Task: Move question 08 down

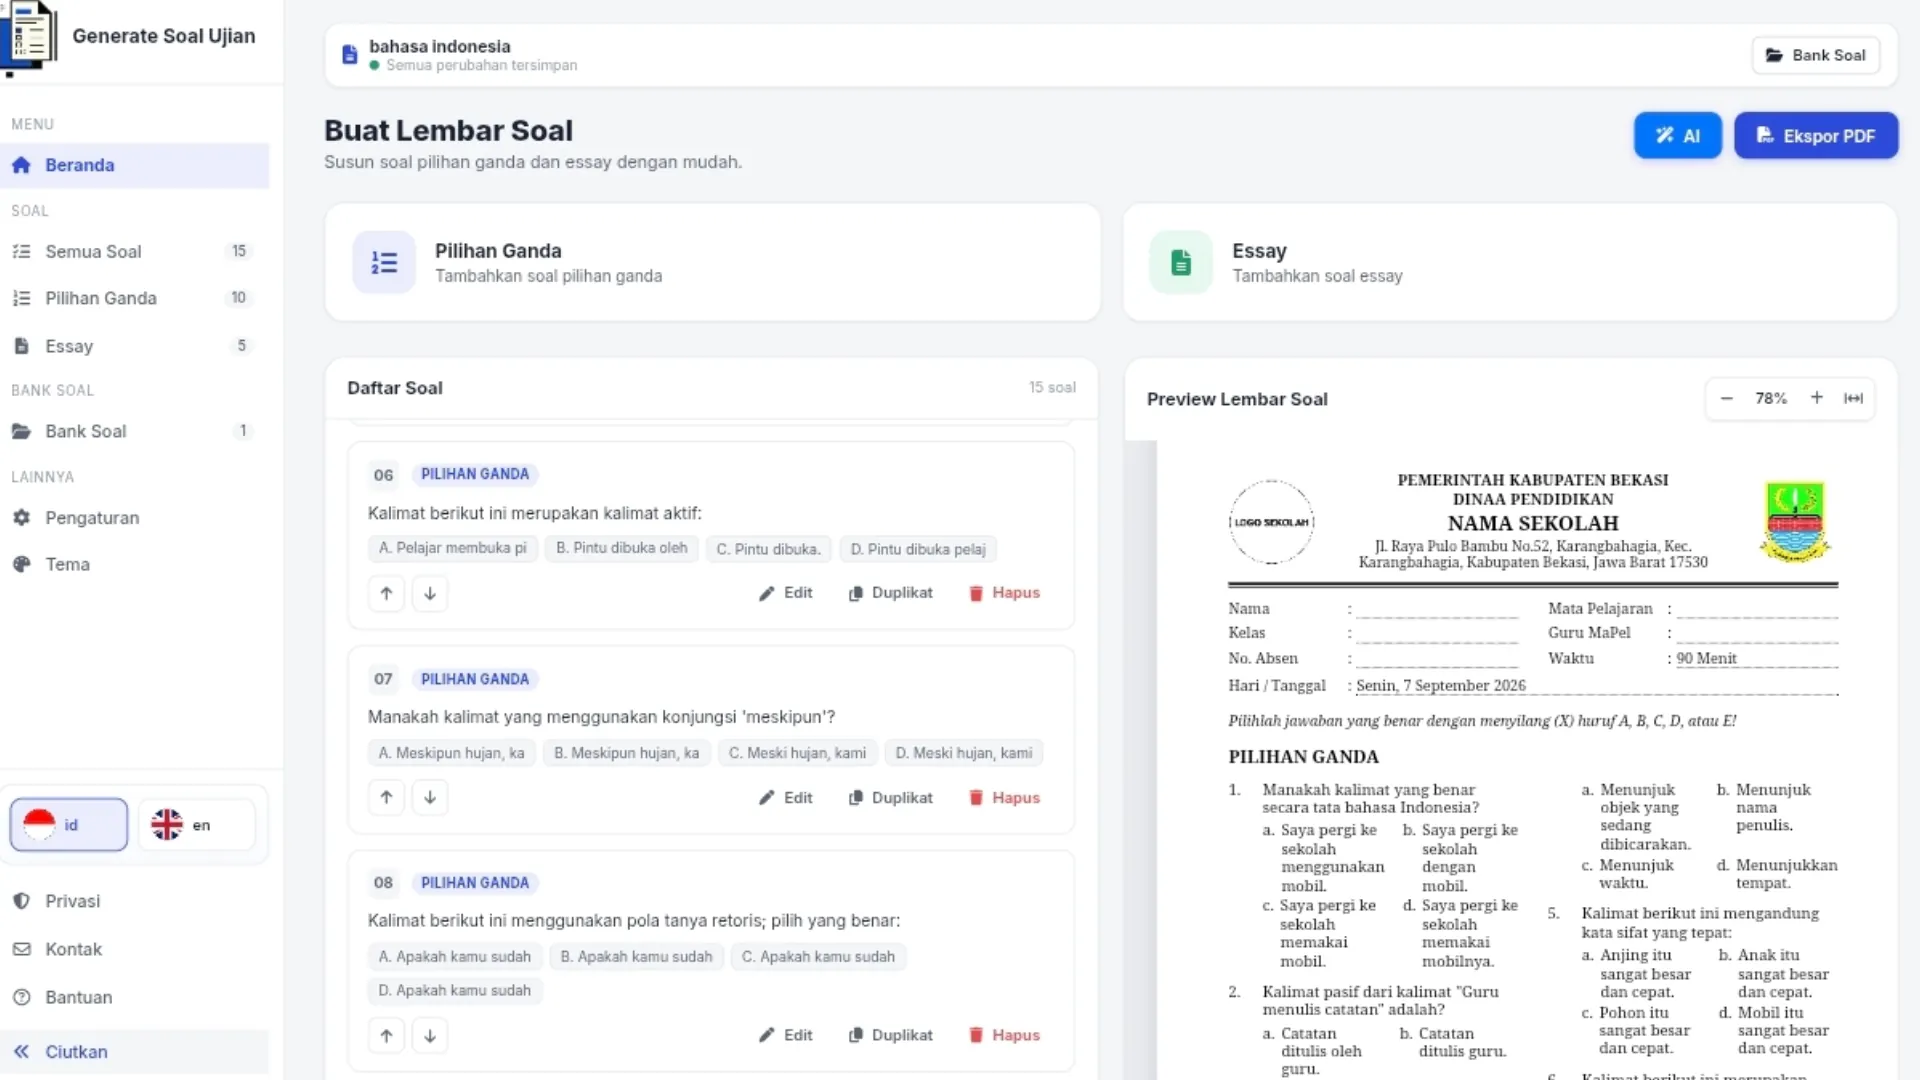Action: [430, 1035]
